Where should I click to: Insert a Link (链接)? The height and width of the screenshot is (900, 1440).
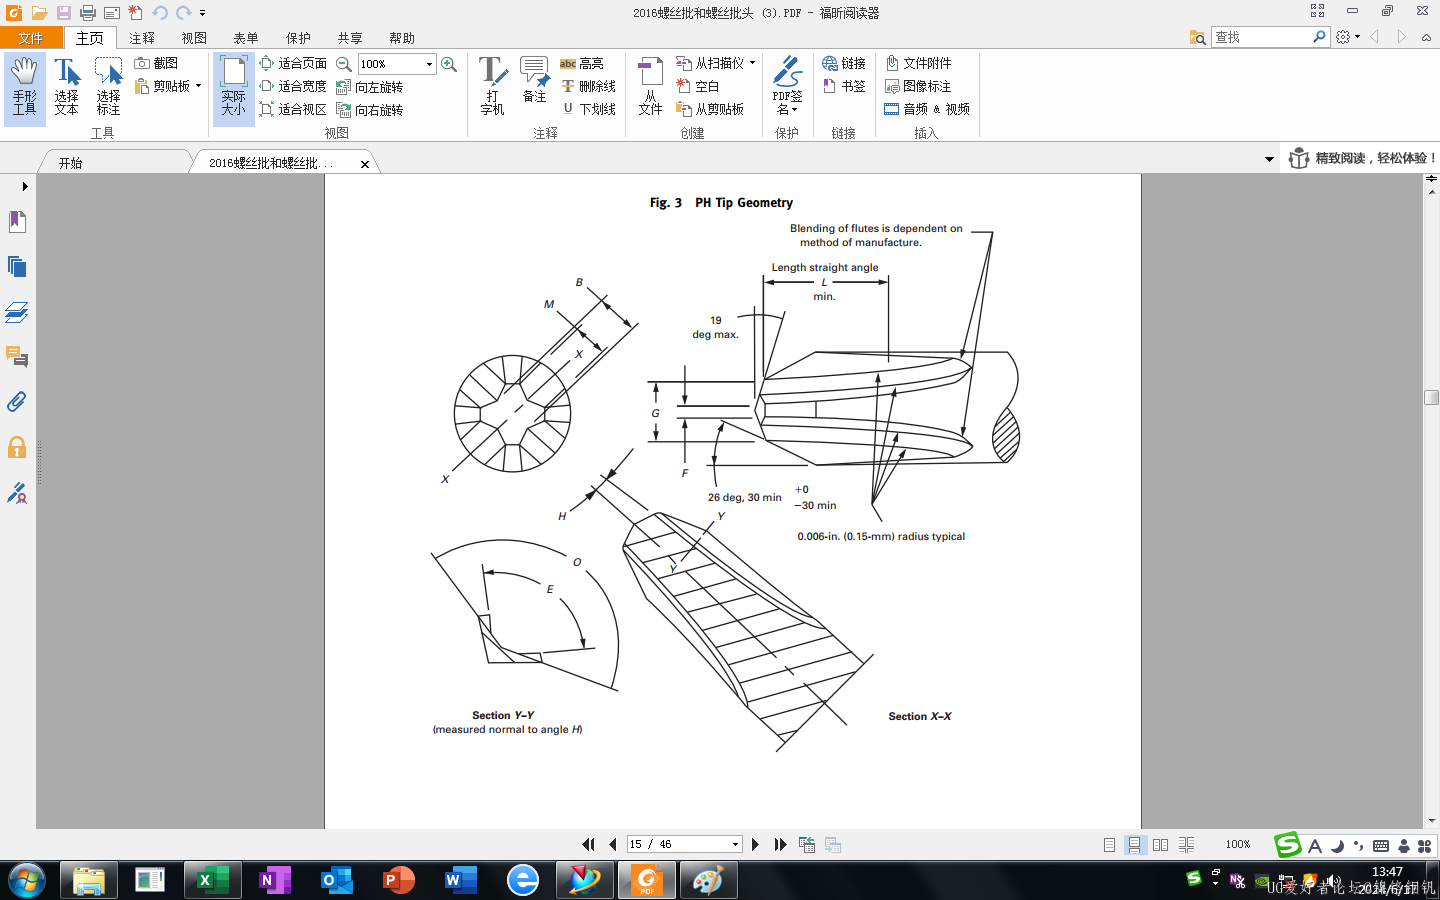(844, 63)
